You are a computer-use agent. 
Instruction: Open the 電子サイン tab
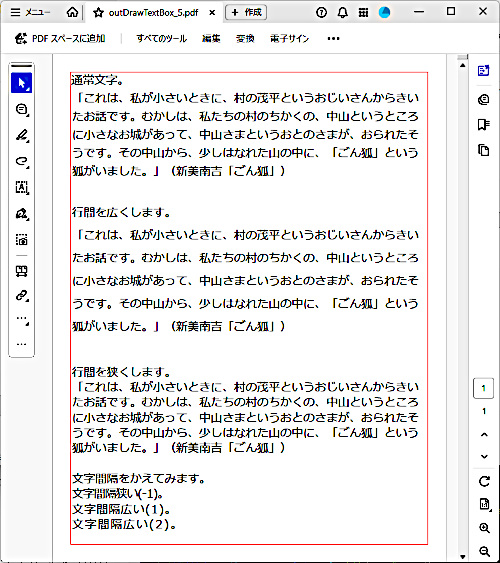(x=289, y=38)
